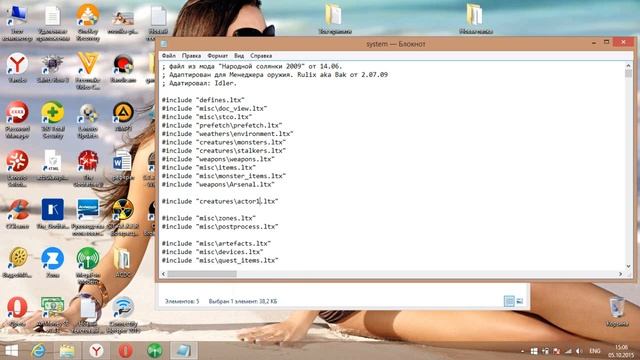Click the line #include "defines.ltx"
The width and height of the screenshot is (640, 360).
pyautogui.click(x=203, y=100)
